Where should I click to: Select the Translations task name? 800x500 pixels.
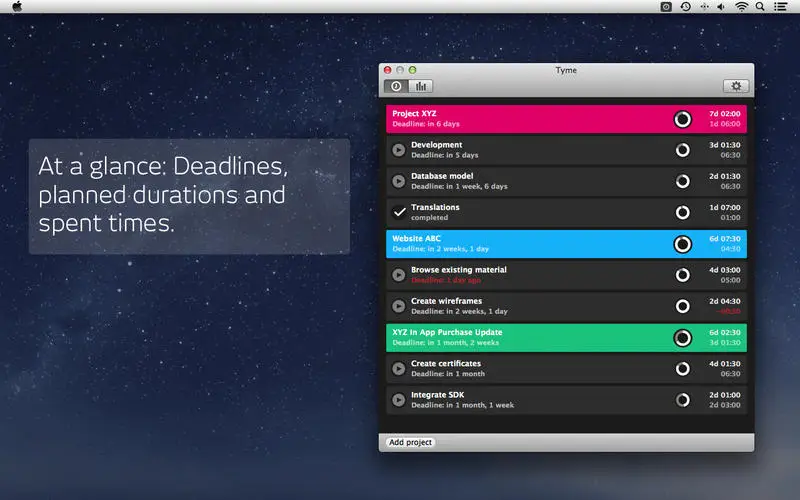[435, 207]
